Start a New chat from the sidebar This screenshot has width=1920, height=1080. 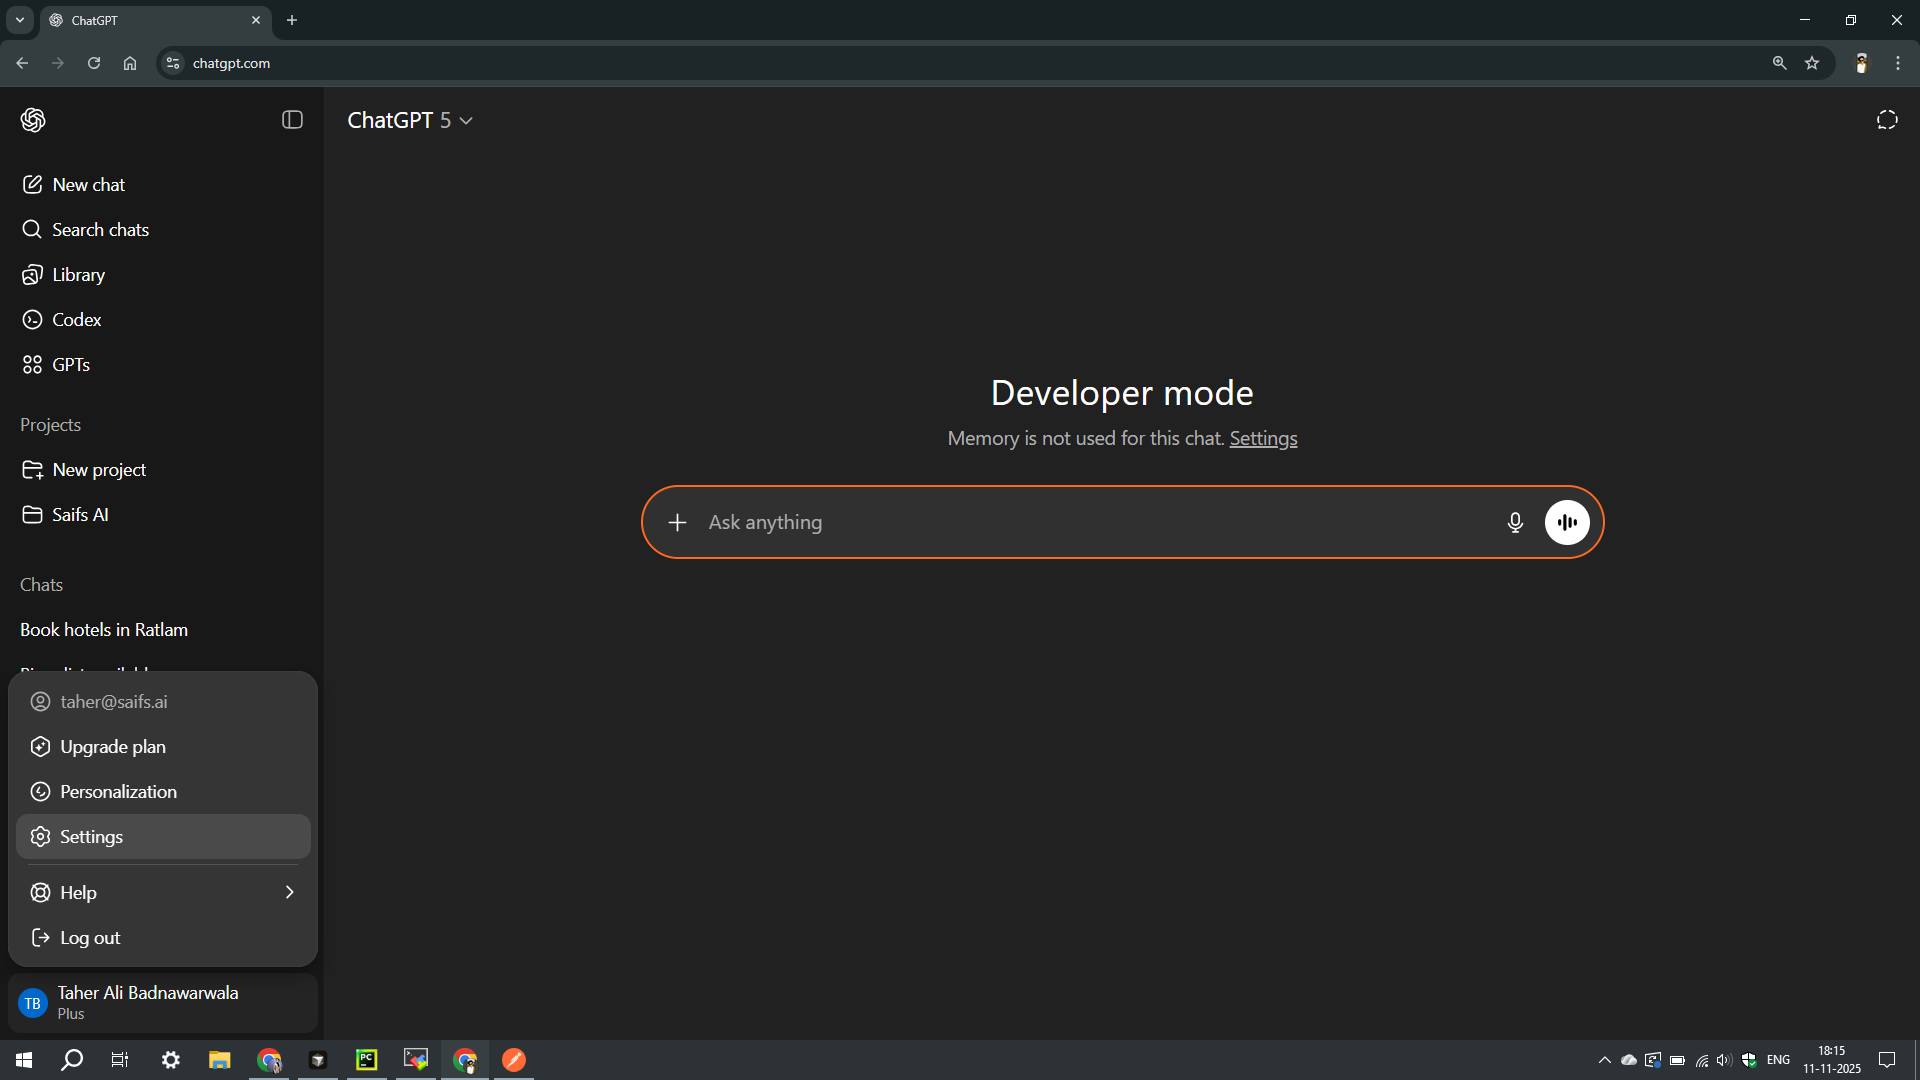[x=162, y=185]
